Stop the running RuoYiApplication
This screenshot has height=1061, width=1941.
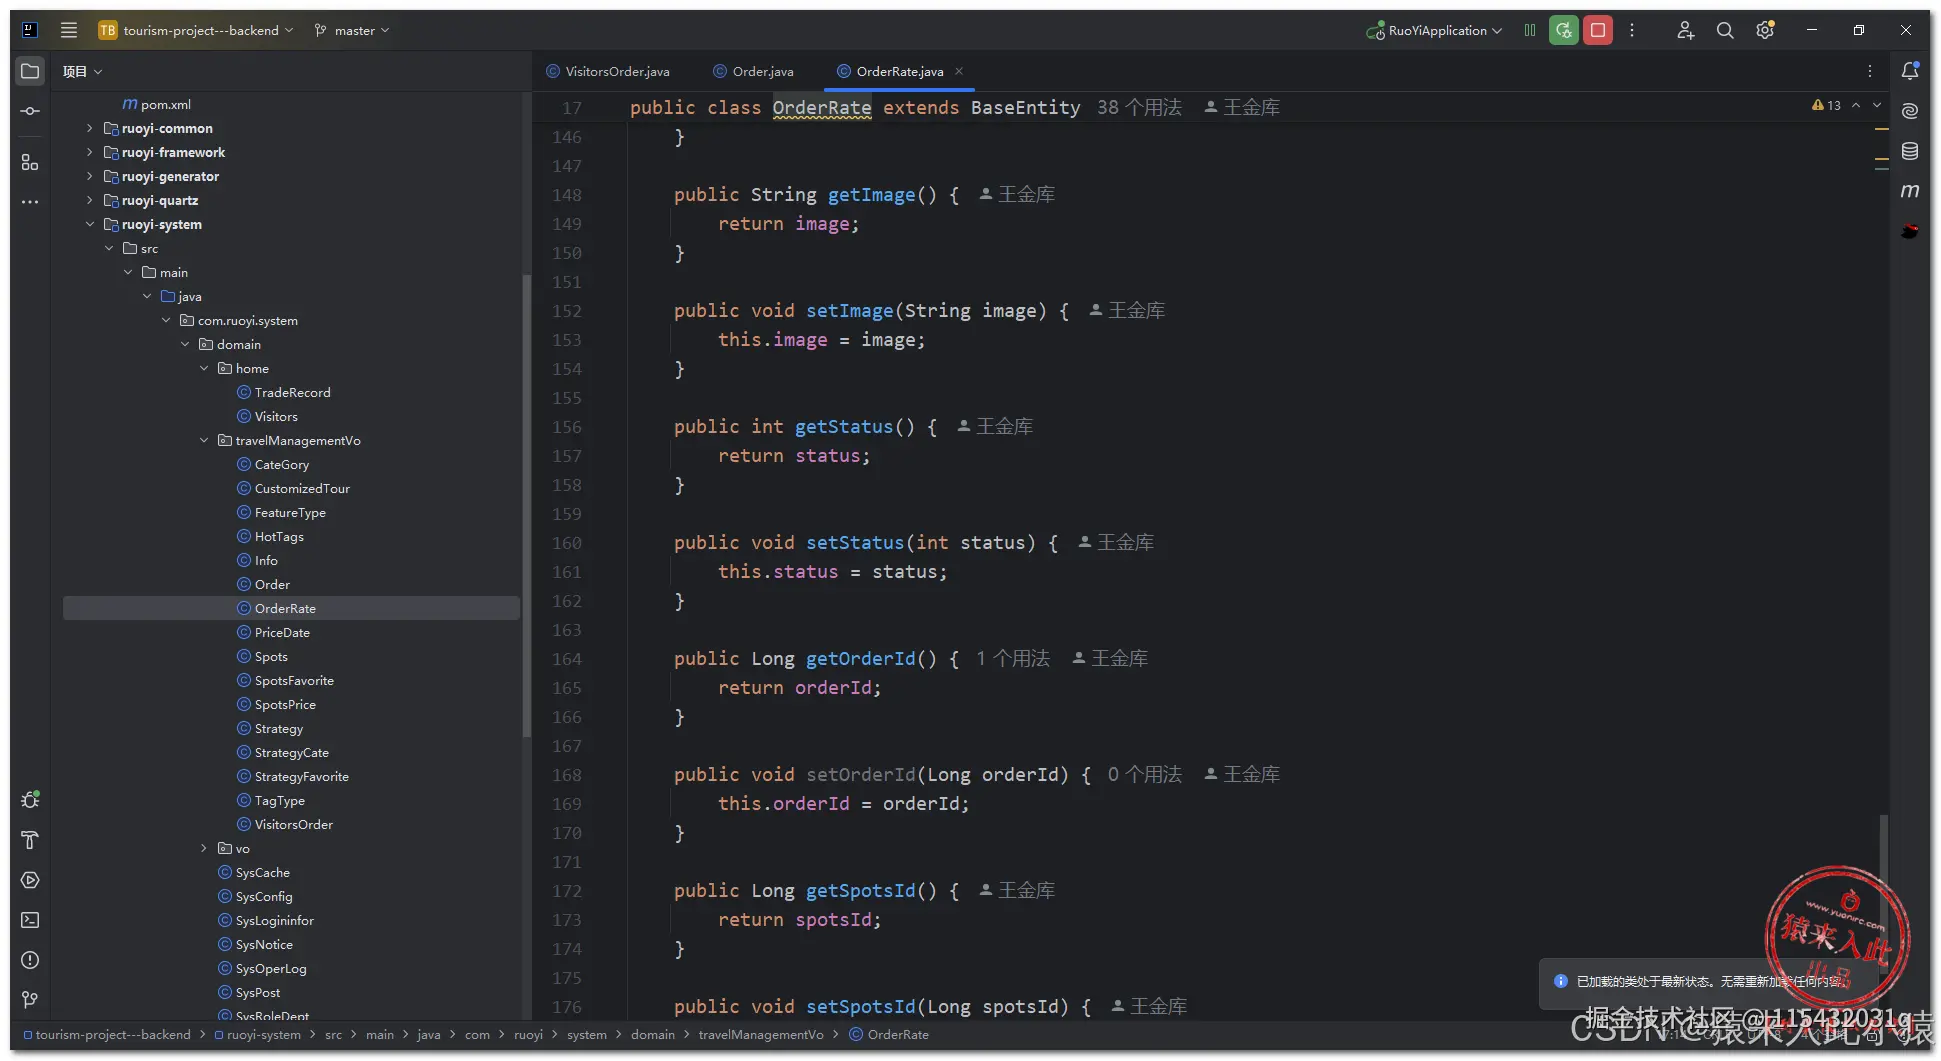[1598, 30]
